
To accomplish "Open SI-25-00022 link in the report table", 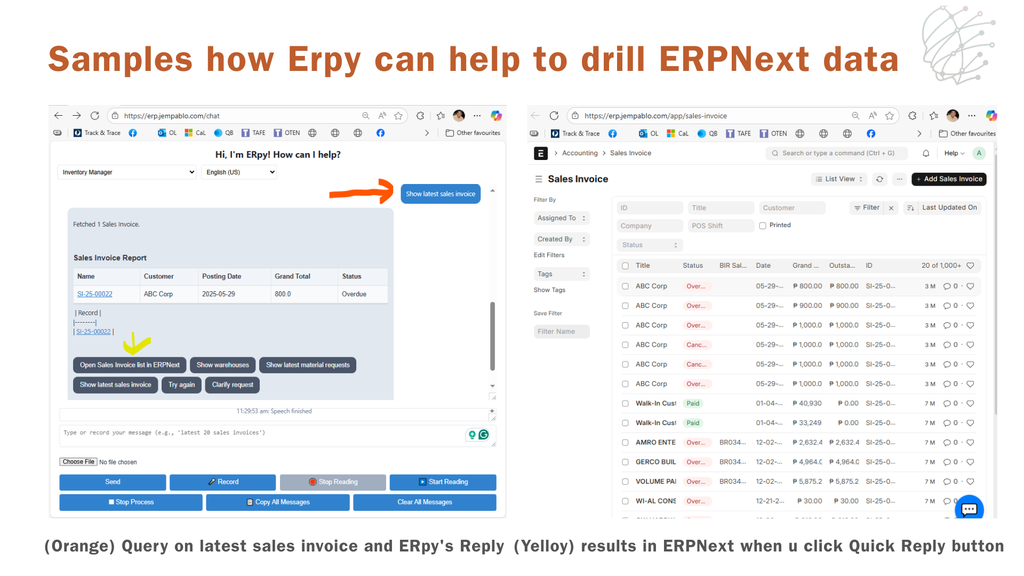I will [95, 294].
